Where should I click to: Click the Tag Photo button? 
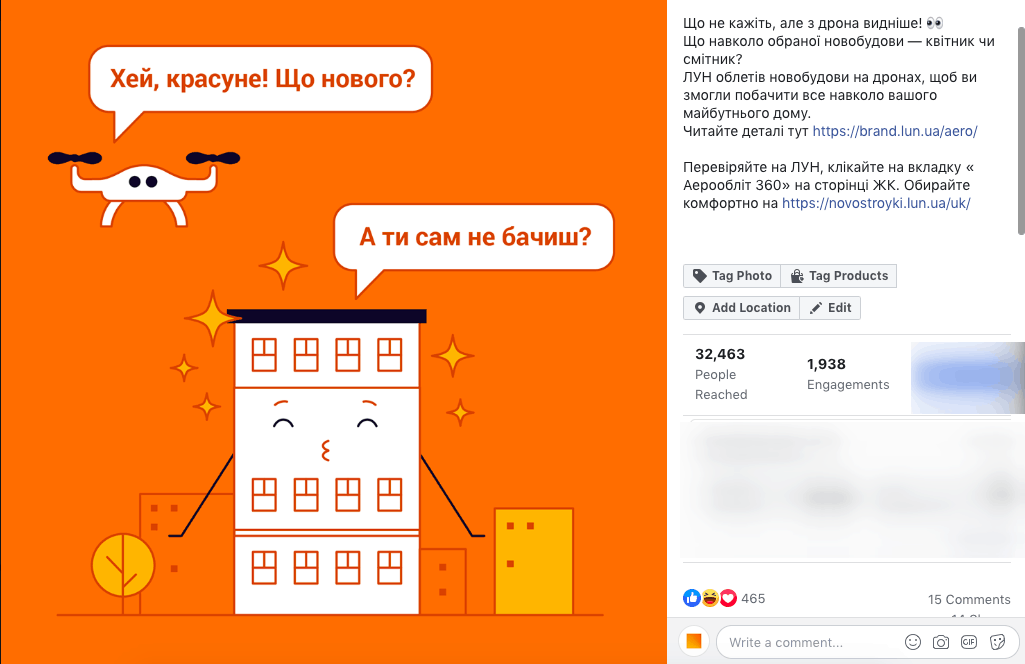tap(732, 276)
